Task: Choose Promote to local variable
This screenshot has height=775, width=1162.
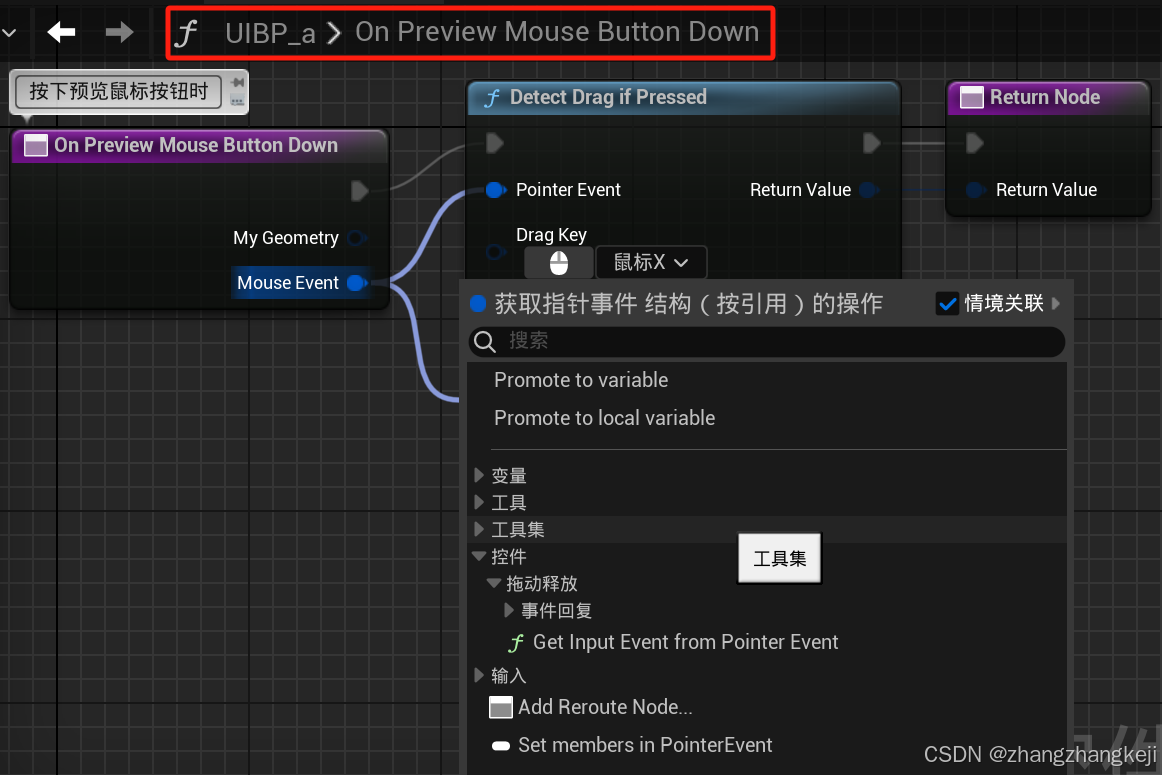Action: [604, 418]
